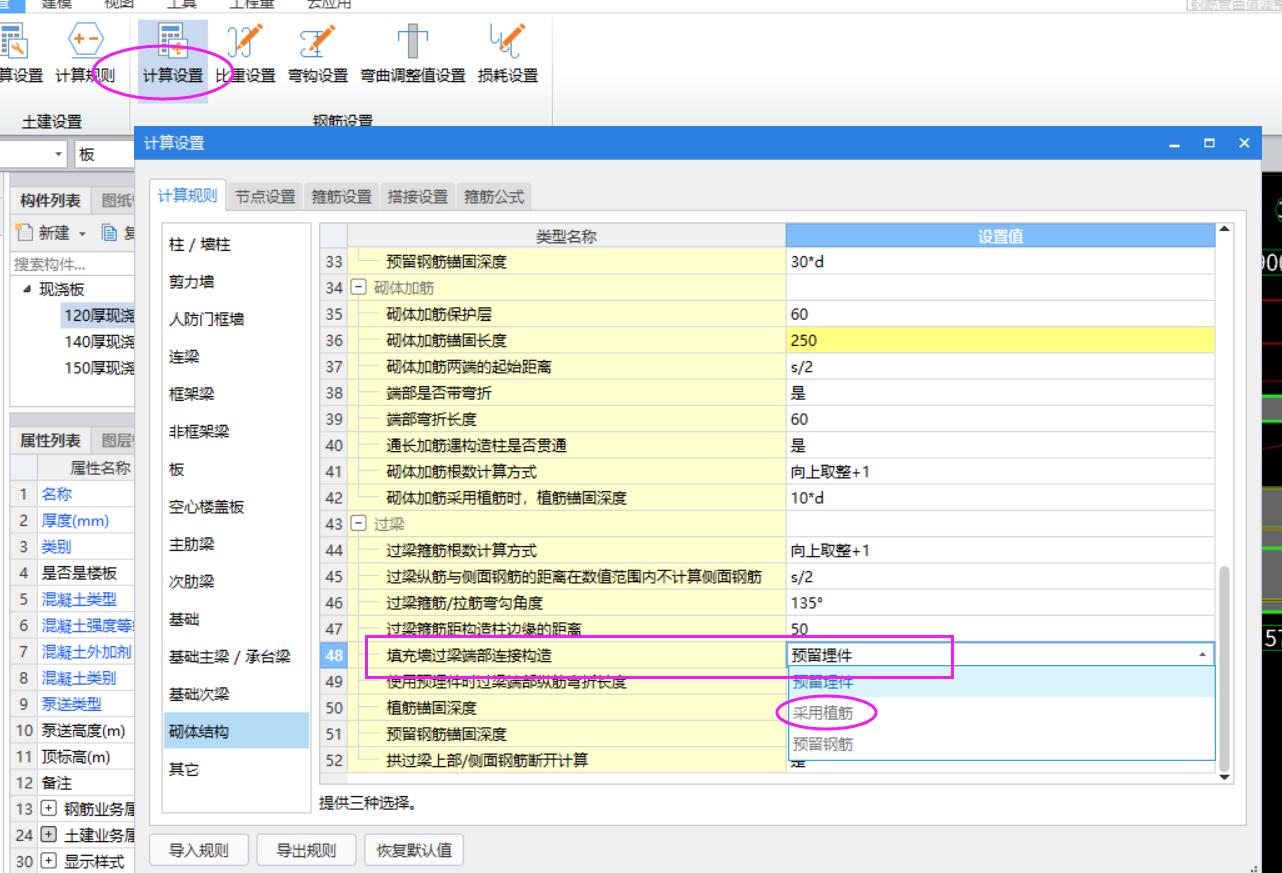Image resolution: width=1282 pixels, height=873 pixels.
Task: Open 比重设置 tool
Action: 245,55
